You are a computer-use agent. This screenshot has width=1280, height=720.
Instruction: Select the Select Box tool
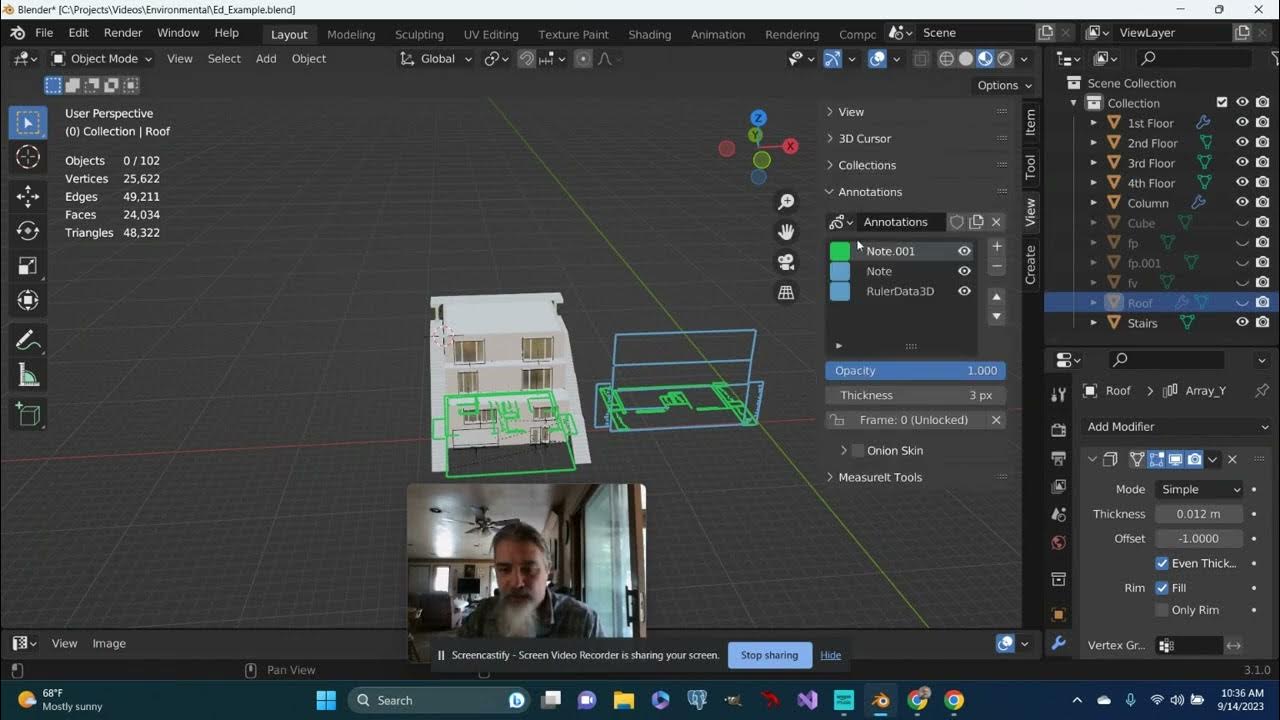click(x=28, y=123)
